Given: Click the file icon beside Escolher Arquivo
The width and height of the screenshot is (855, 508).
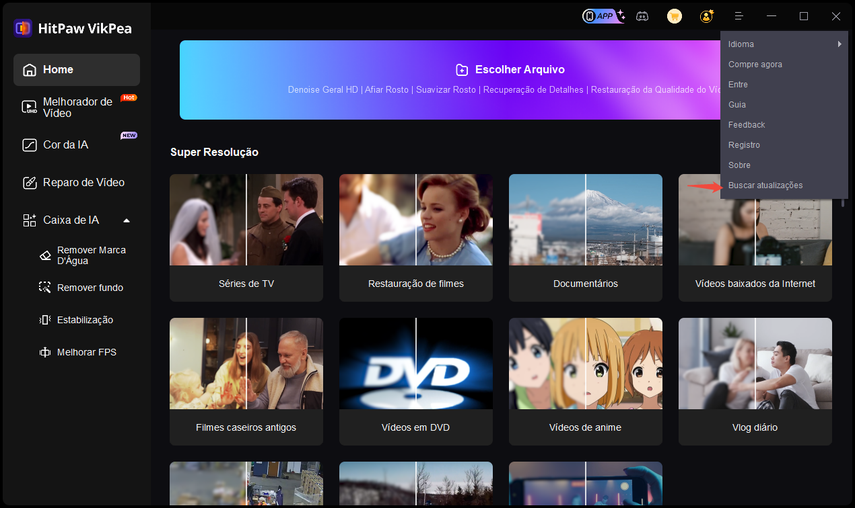Looking at the screenshot, I should [462, 70].
